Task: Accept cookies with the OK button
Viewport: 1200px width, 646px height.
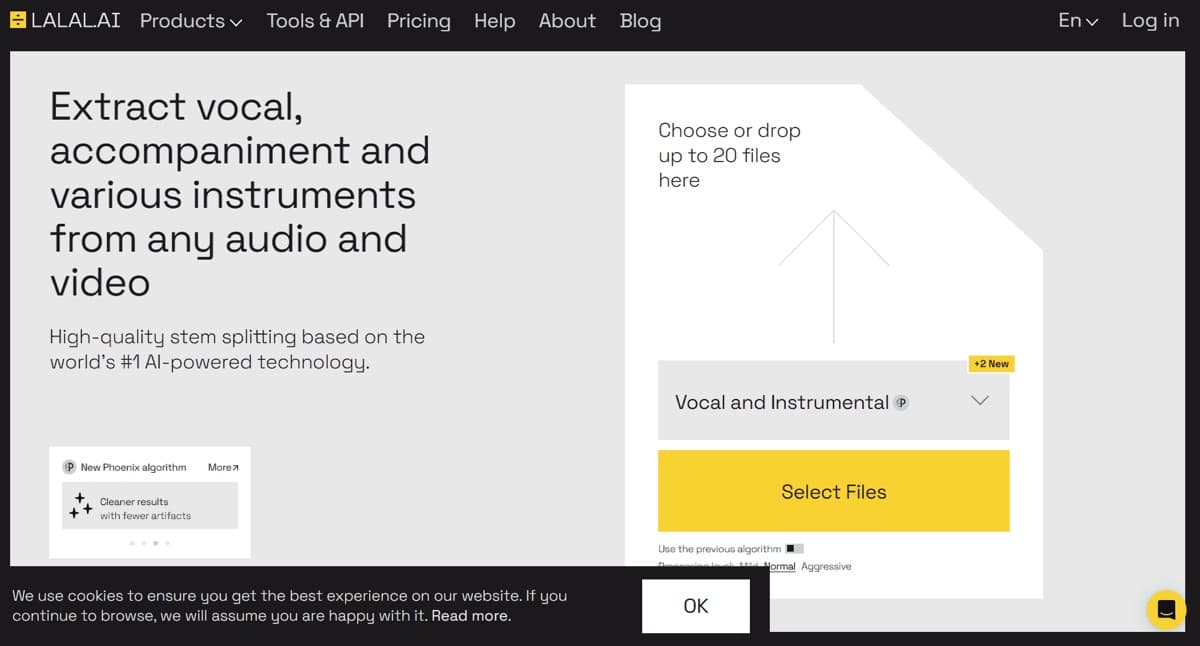Action: click(696, 606)
